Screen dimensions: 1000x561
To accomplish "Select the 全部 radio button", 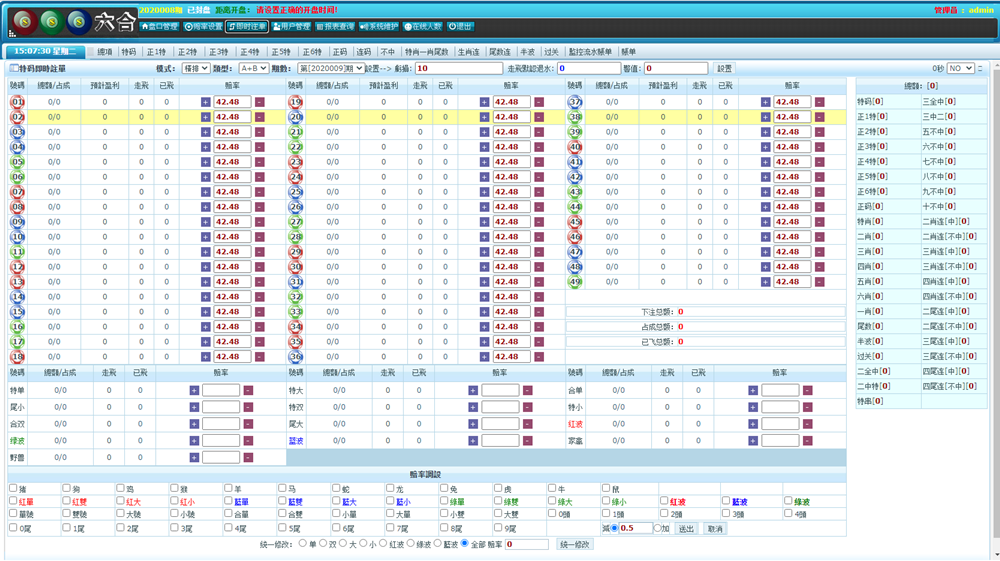I will point(465,544).
